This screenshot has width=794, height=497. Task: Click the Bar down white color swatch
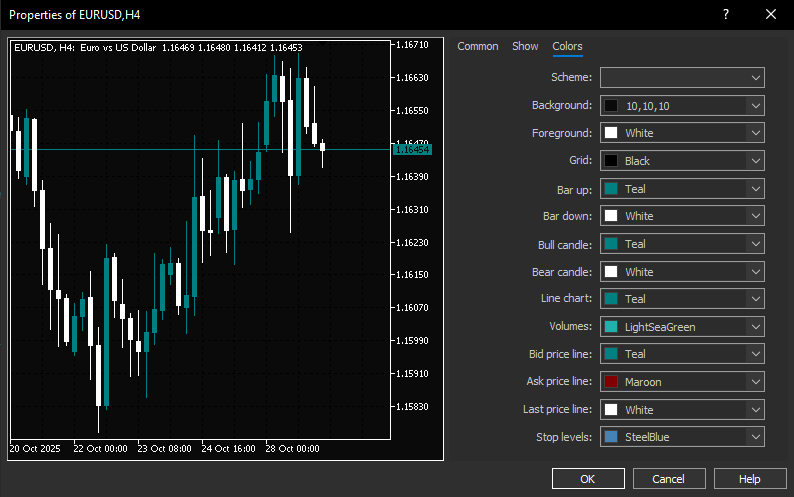611,216
